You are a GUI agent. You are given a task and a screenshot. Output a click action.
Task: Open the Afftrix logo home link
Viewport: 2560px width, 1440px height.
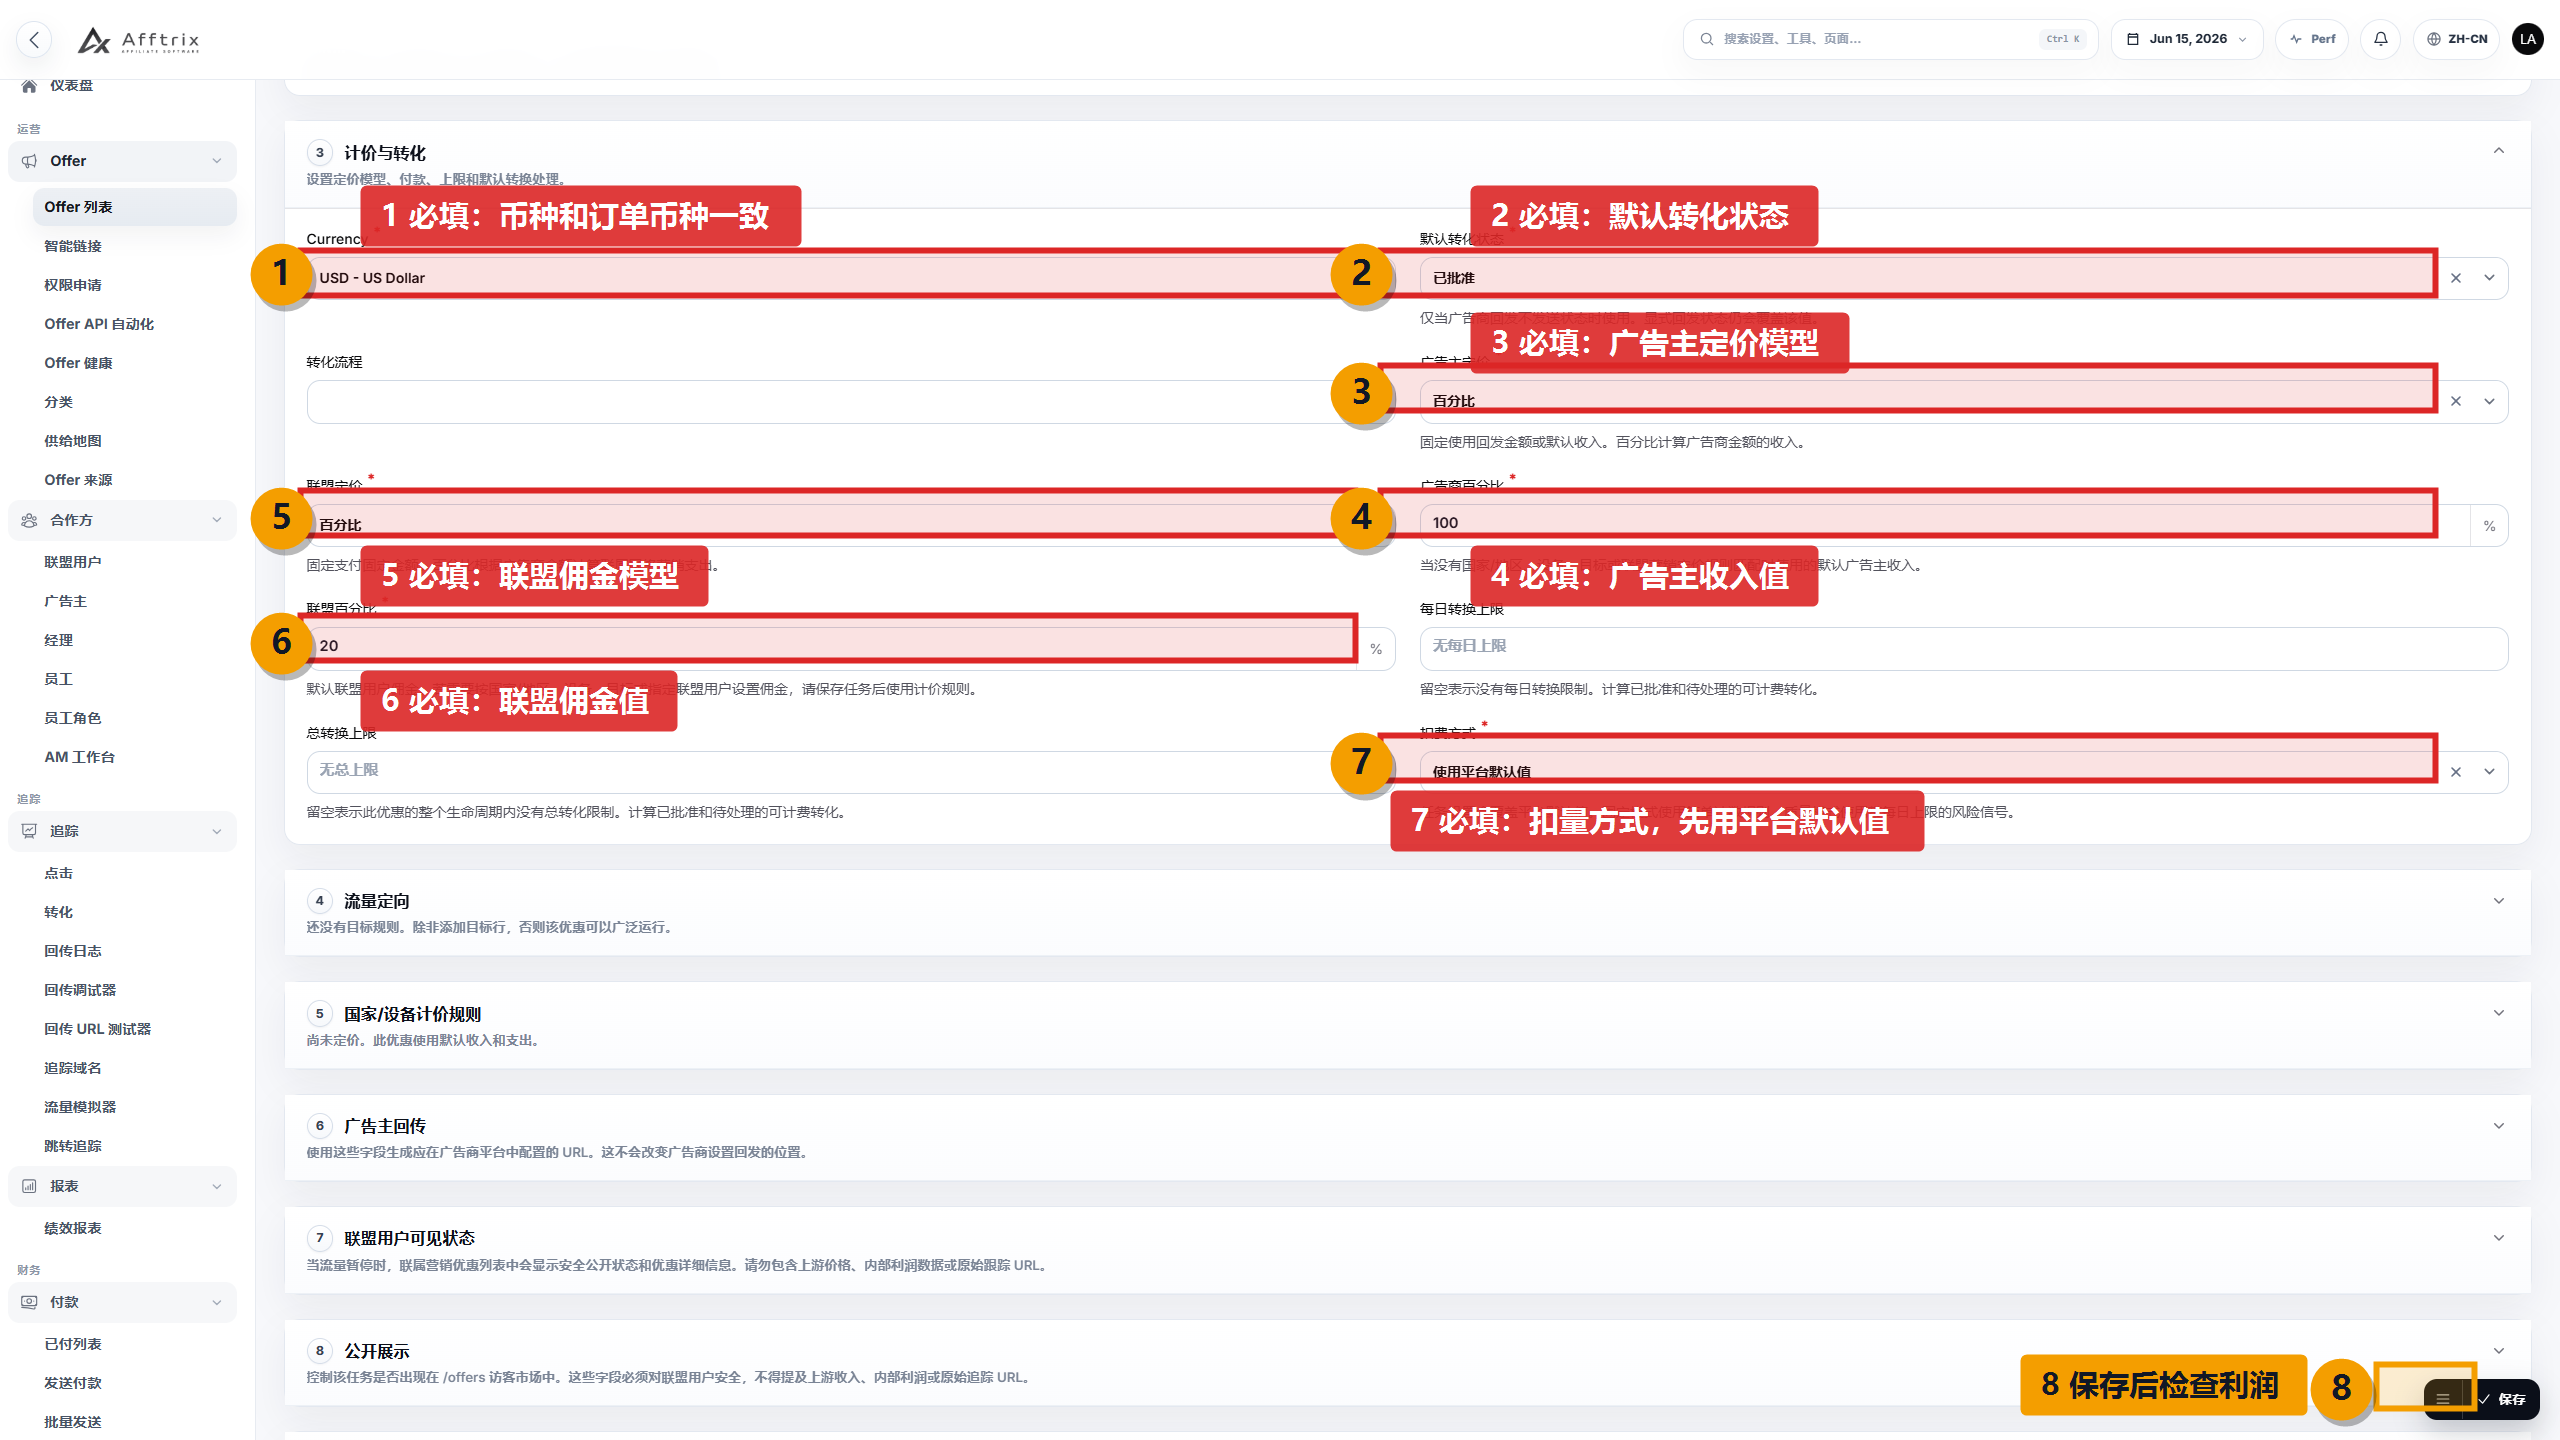(139, 40)
